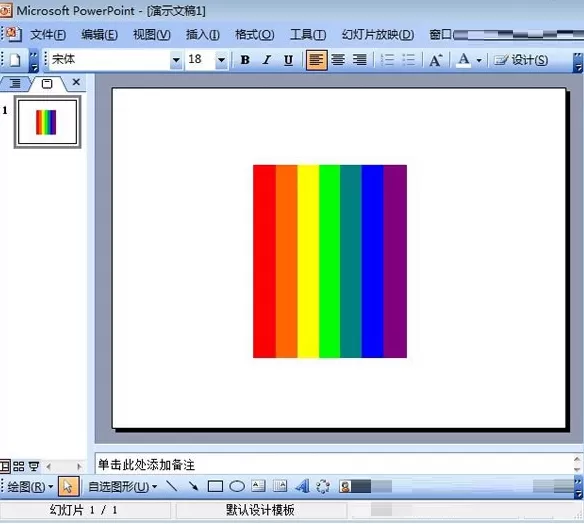Click the font size field showing 18
The image size is (584, 524).
pos(201,60)
